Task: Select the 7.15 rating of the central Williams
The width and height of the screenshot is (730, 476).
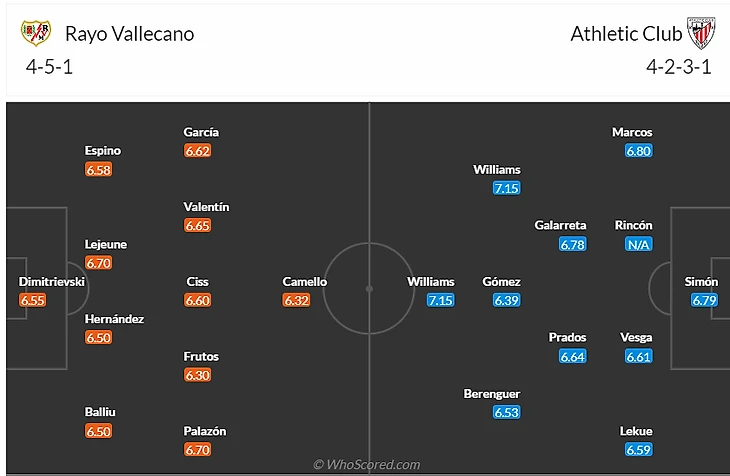Action: [x=440, y=300]
